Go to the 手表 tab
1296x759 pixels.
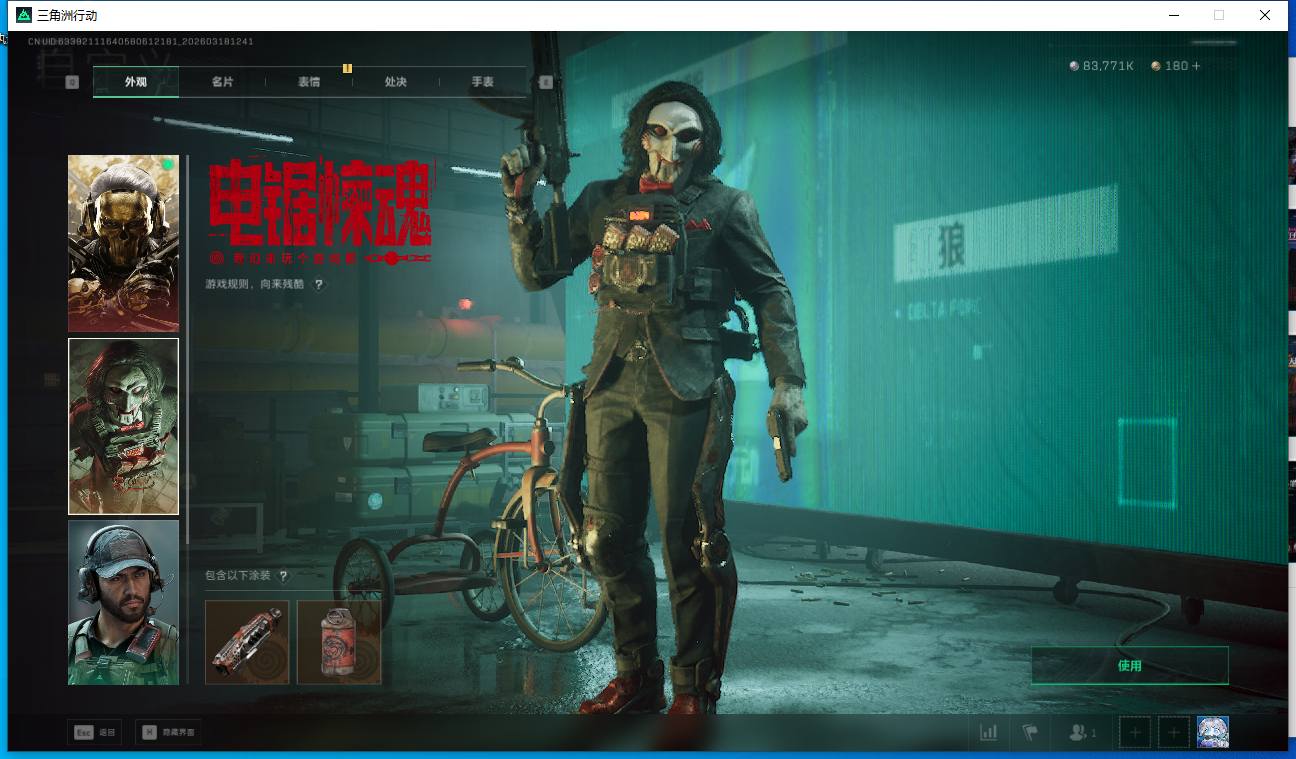(483, 82)
